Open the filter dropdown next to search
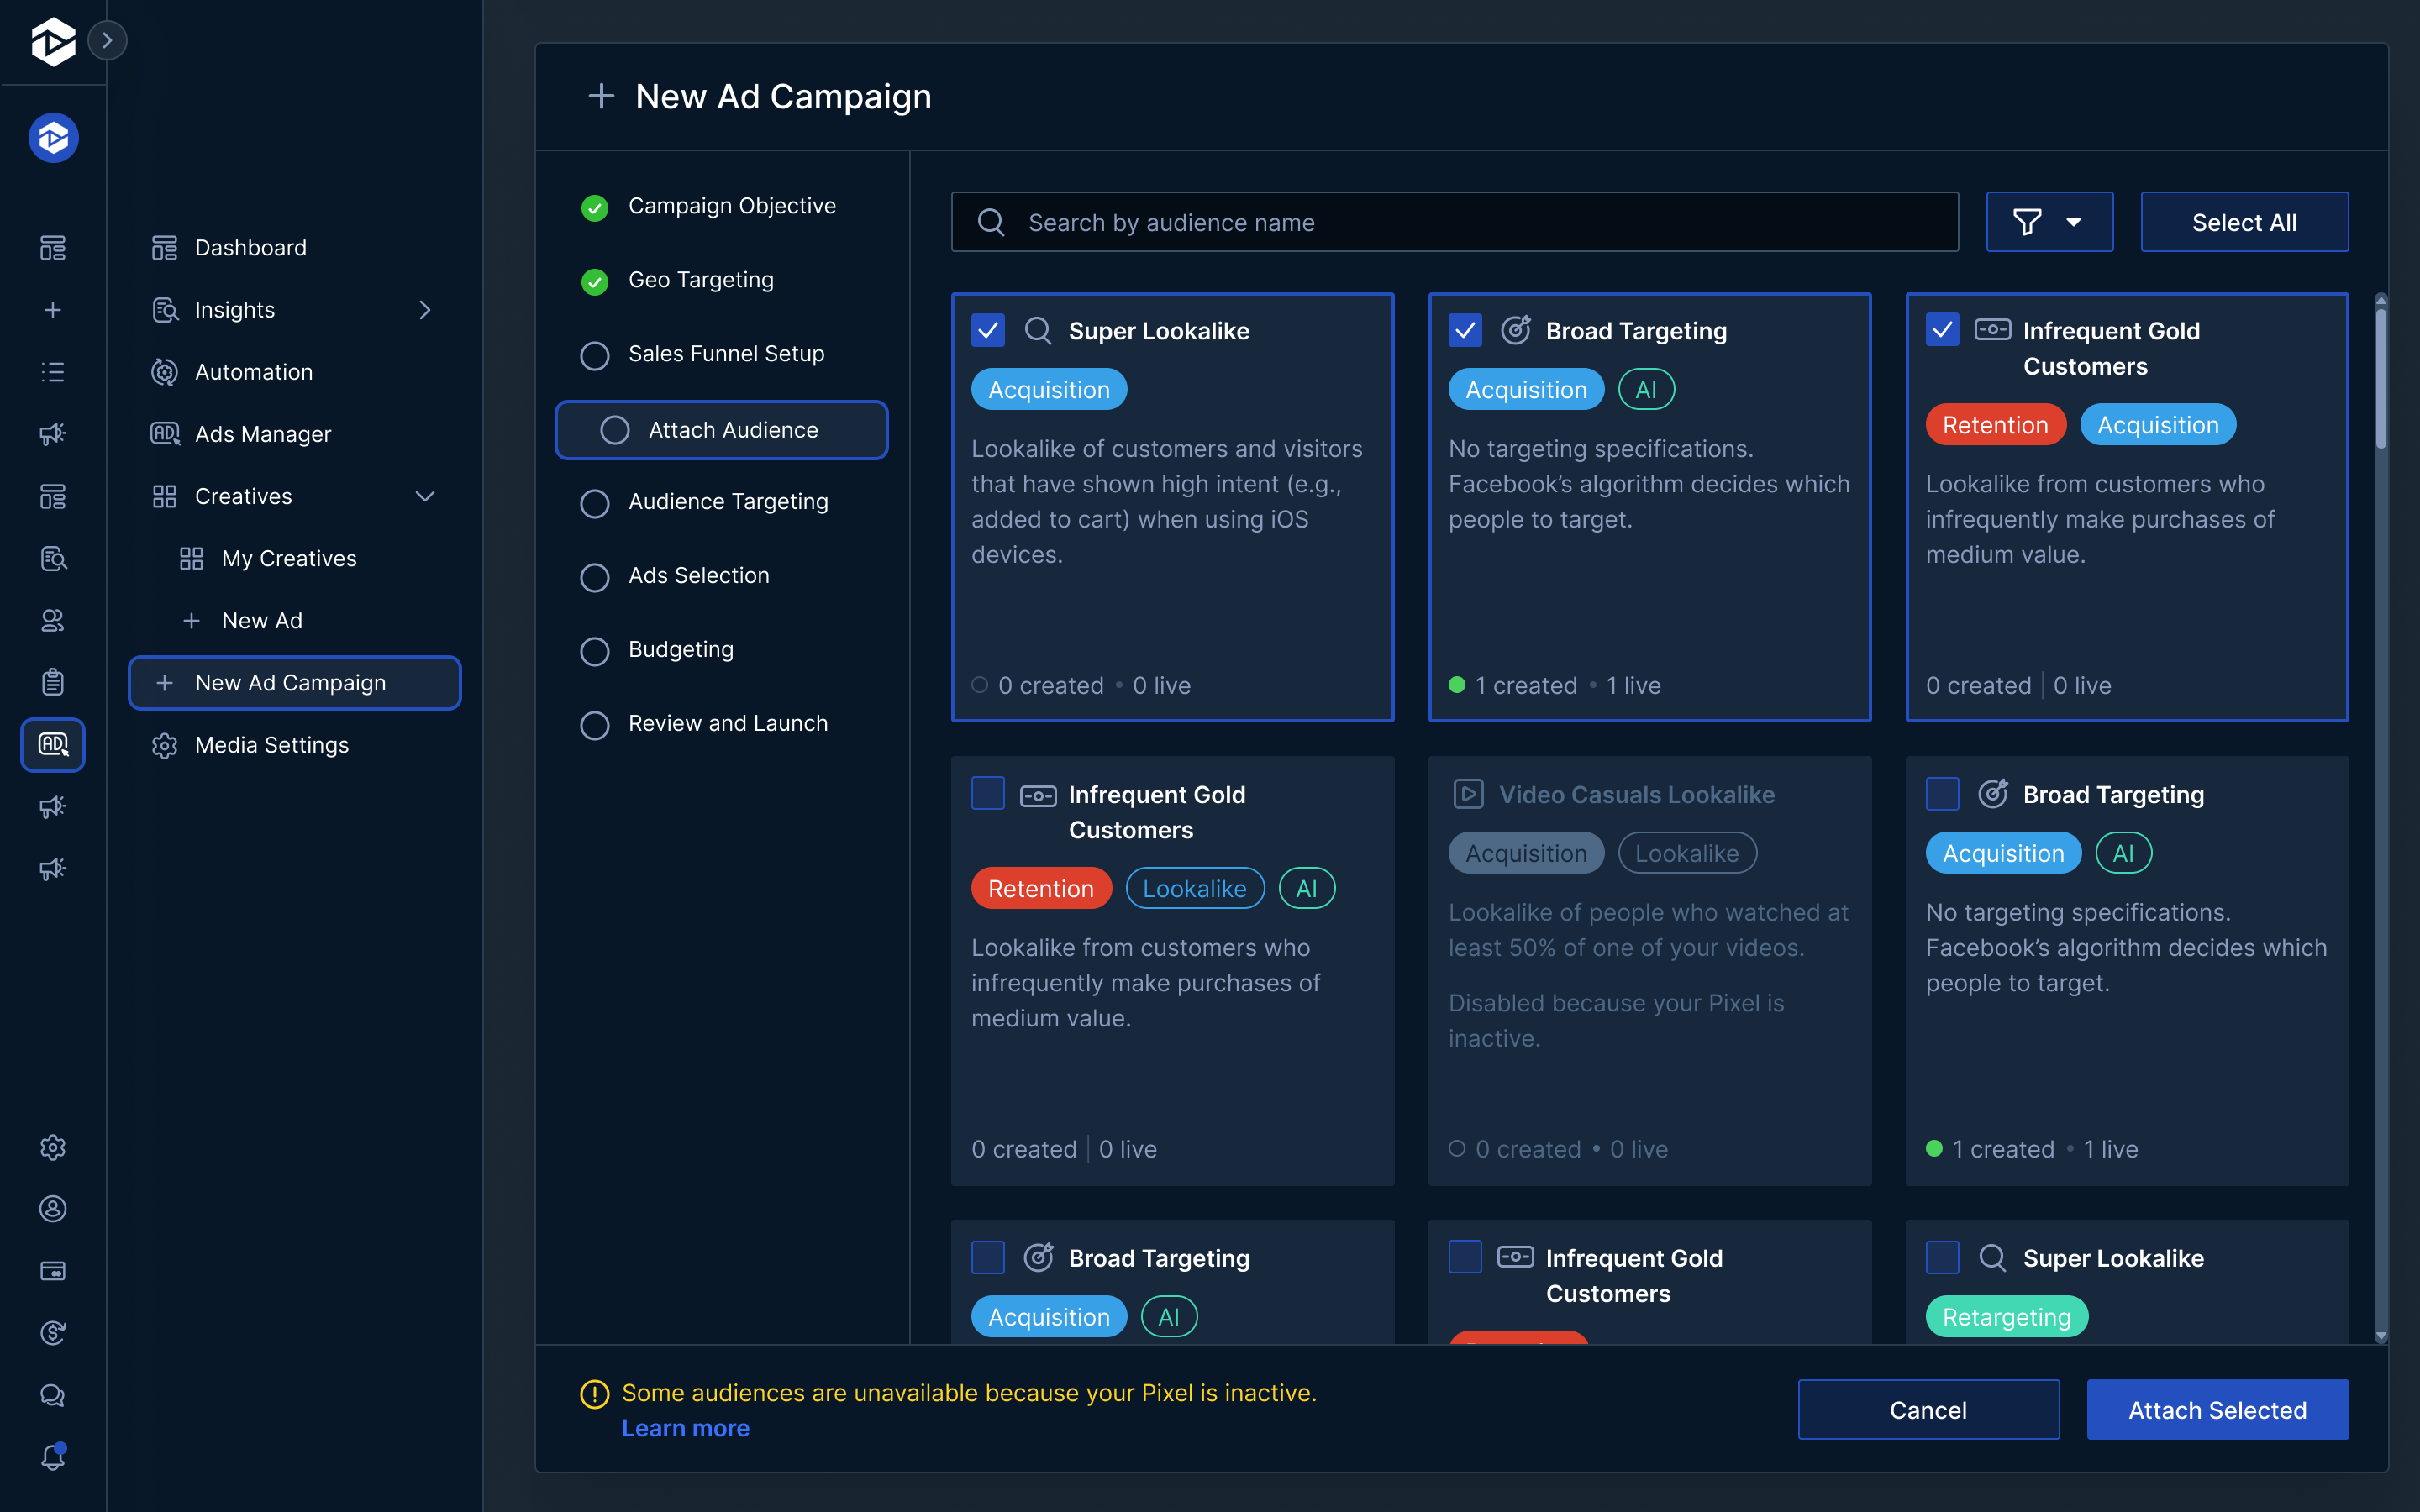Viewport: 2420px width, 1512px height. pyautogui.click(x=2049, y=221)
